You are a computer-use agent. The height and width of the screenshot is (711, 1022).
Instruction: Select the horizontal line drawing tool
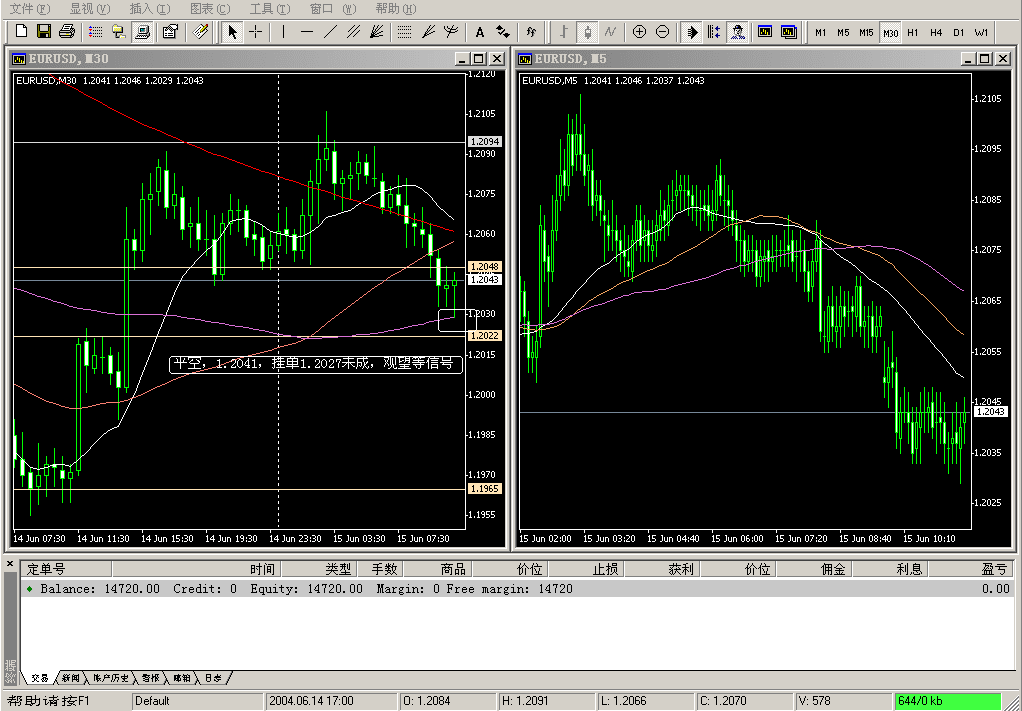[x=307, y=31]
